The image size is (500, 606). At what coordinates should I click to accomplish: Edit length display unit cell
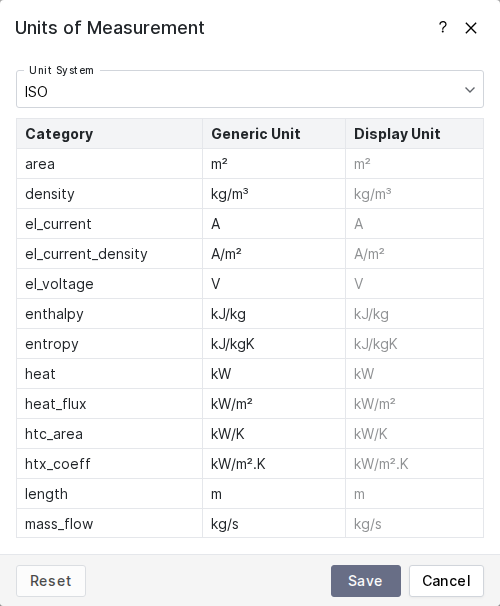point(414,494)
